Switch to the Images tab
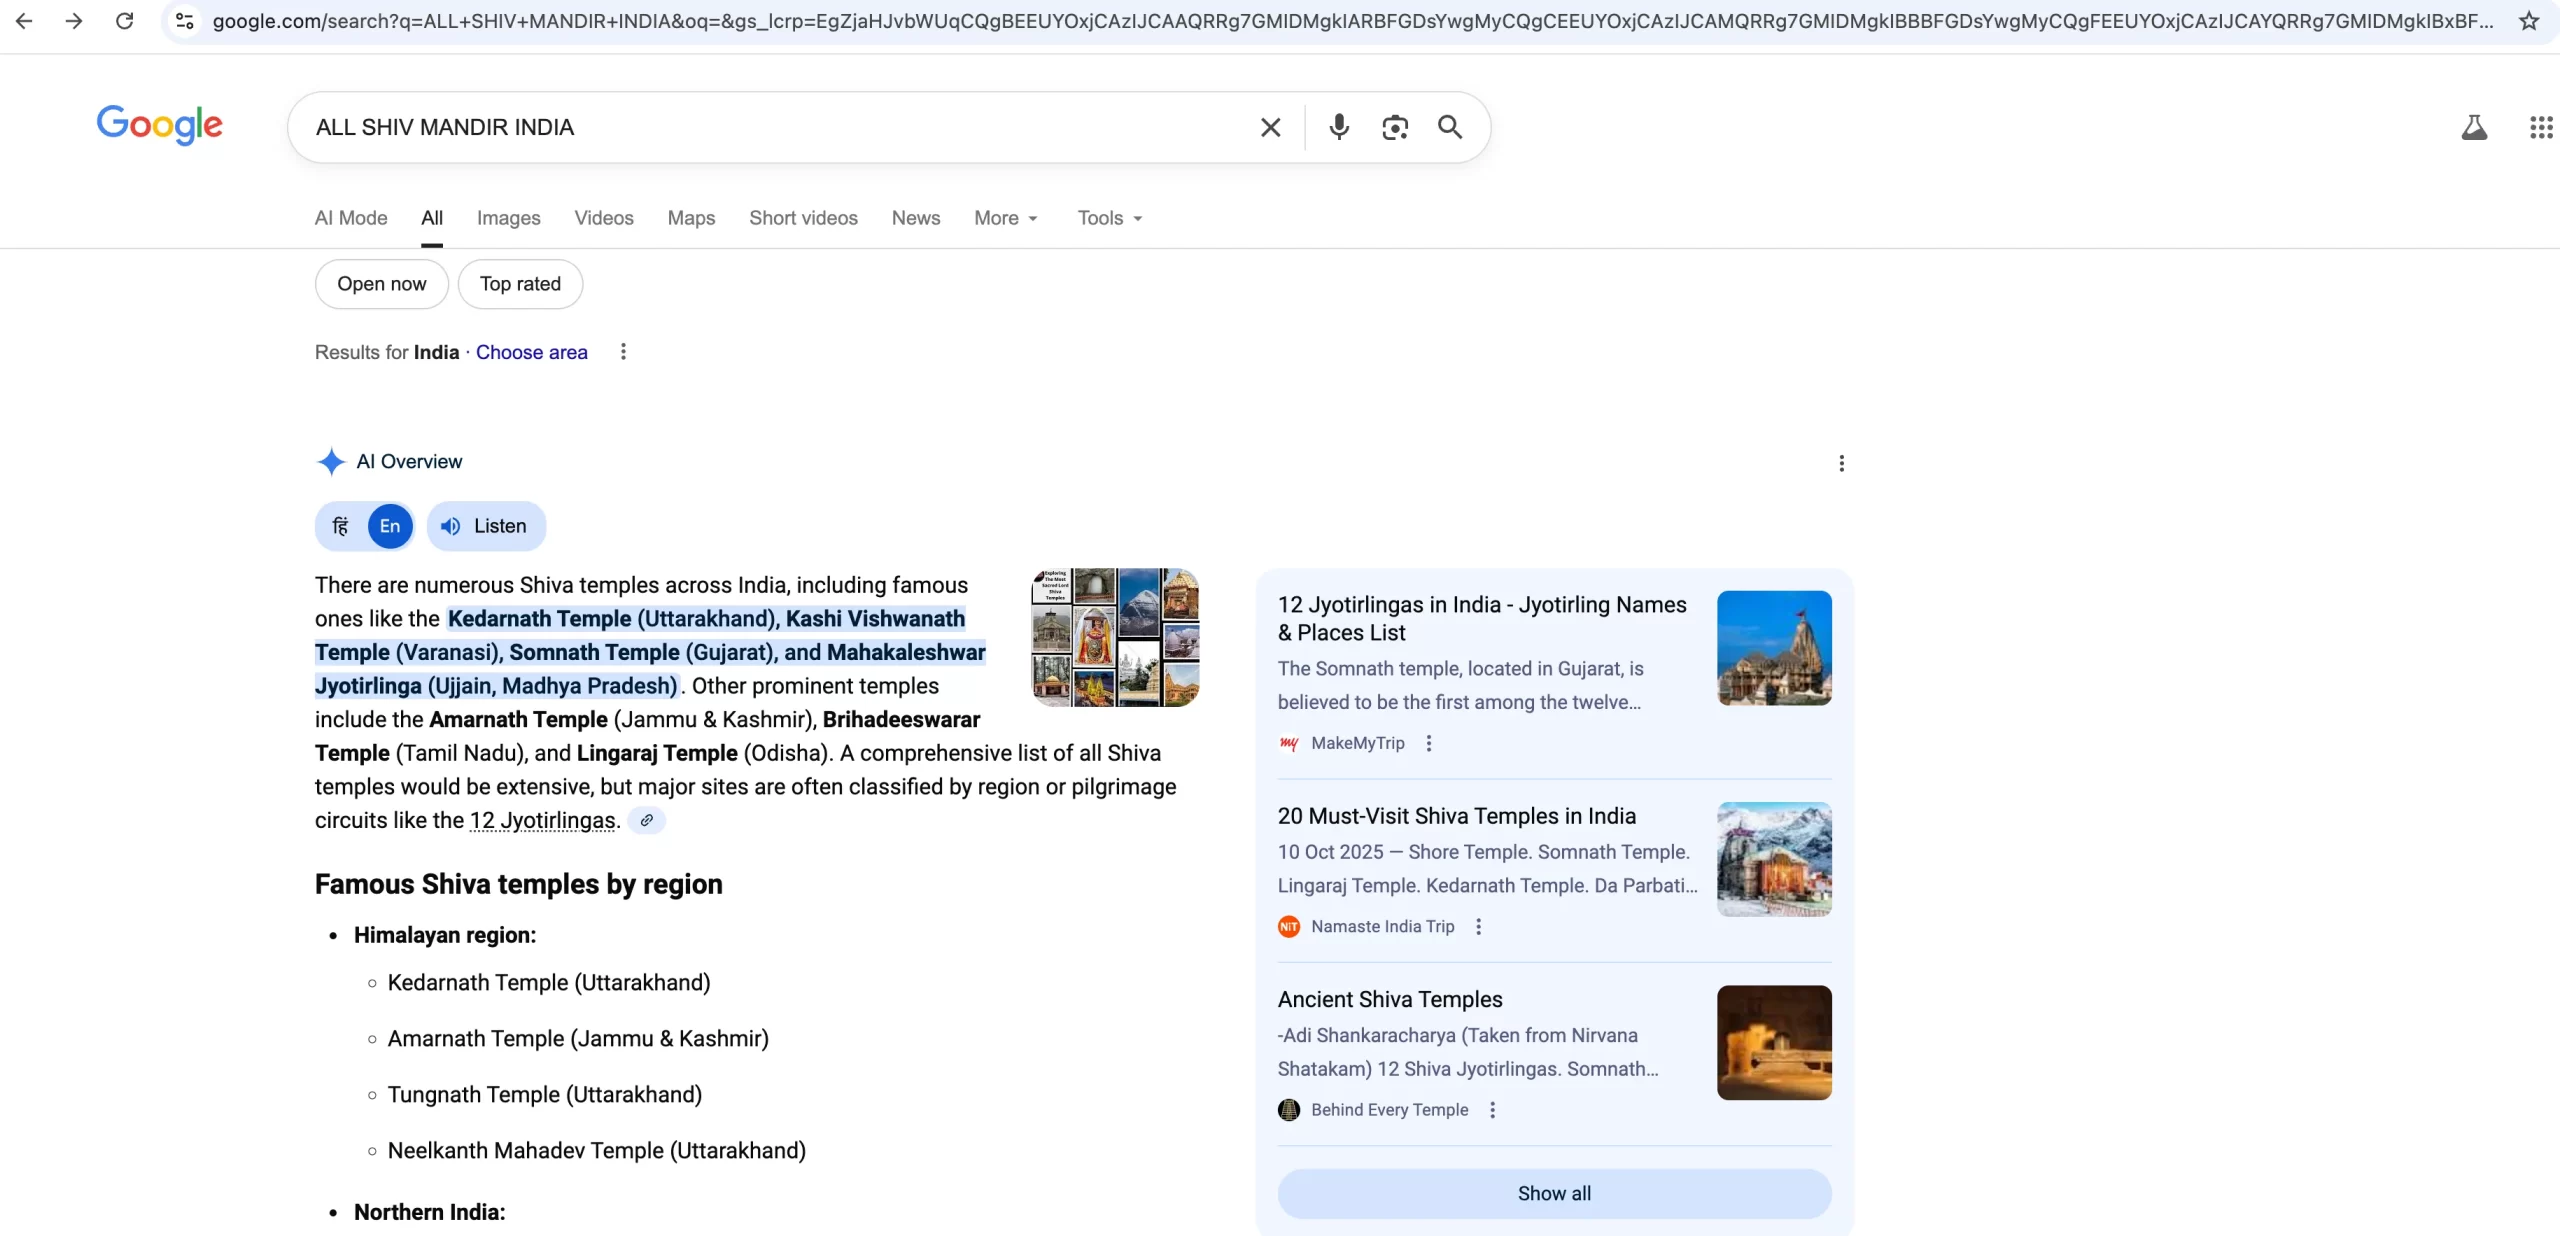The height and width of the screenshot is (1236, 2560). pos(508,218)
